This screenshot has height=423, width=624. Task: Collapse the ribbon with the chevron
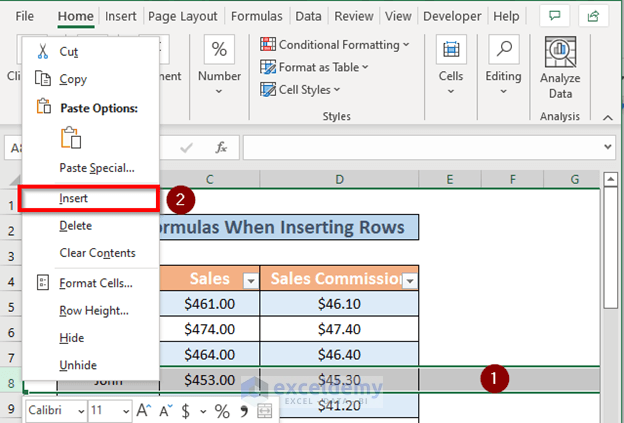coord(609,116)
